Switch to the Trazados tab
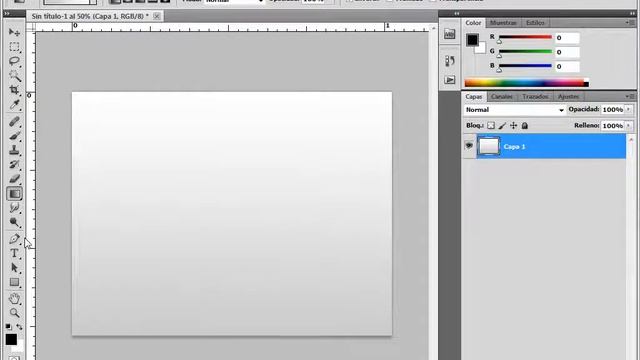 535,97
